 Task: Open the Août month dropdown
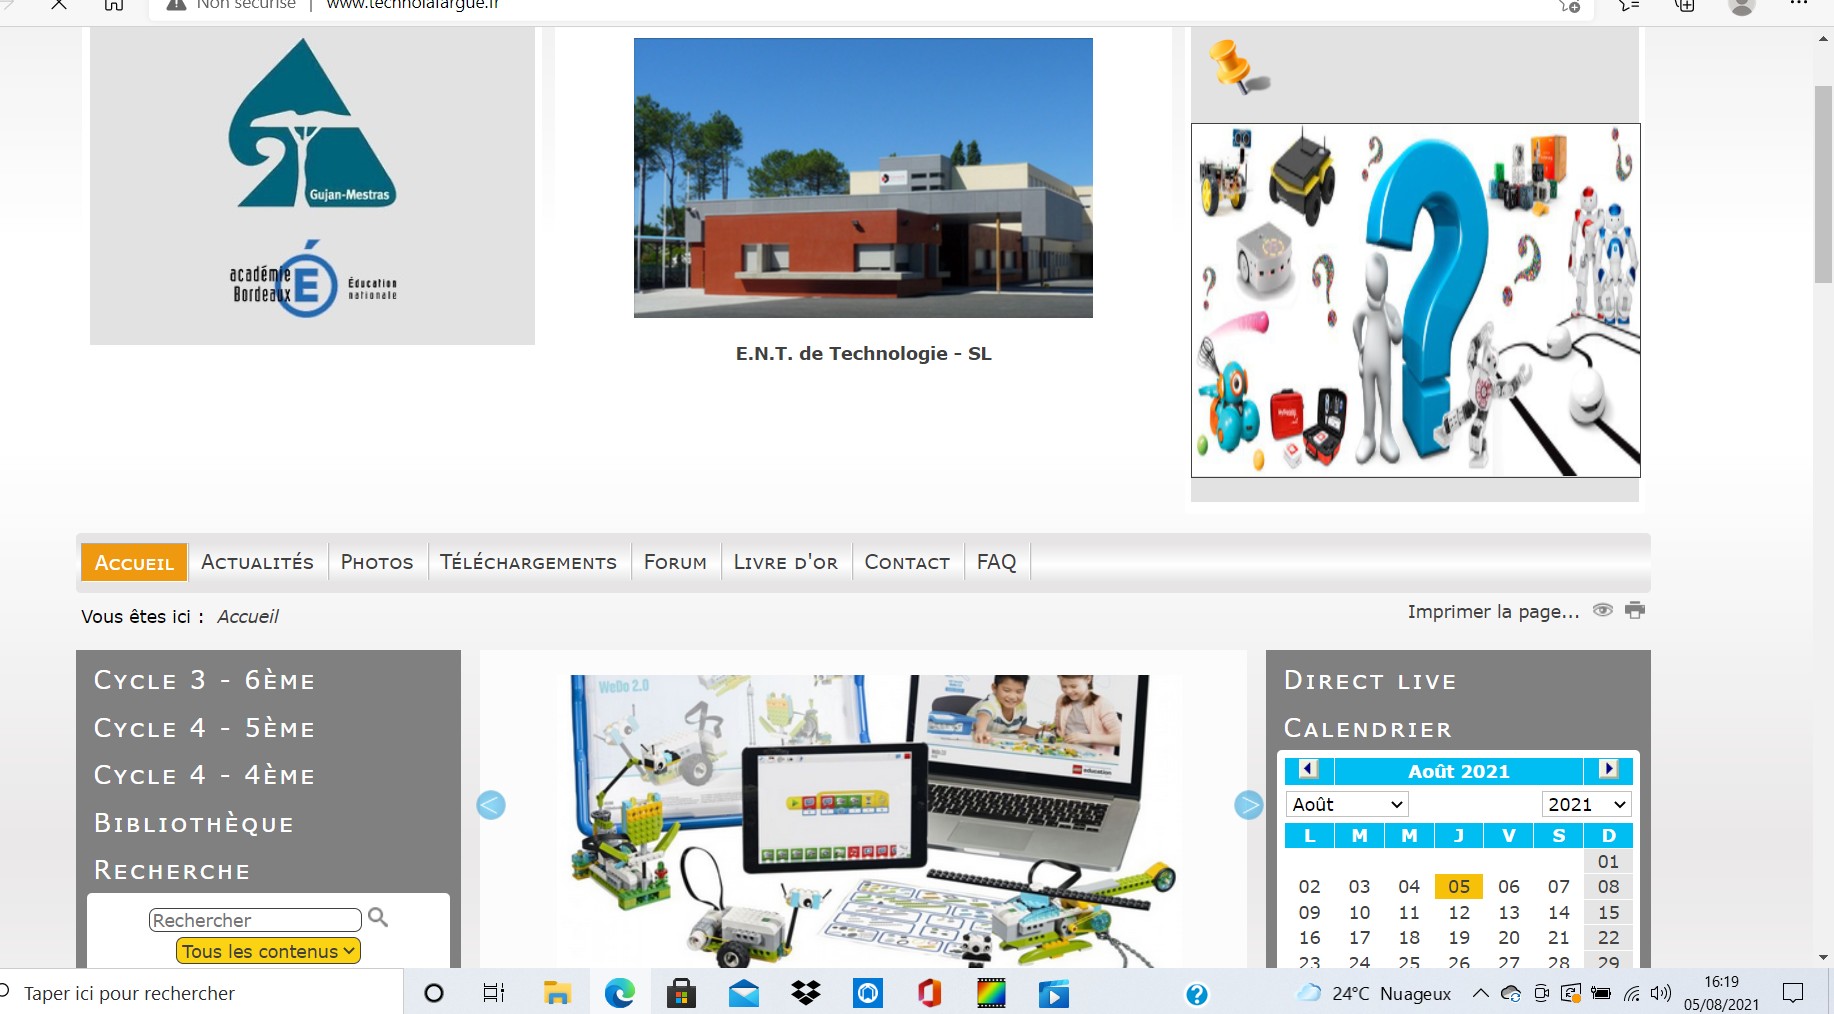pos(1347,804)
